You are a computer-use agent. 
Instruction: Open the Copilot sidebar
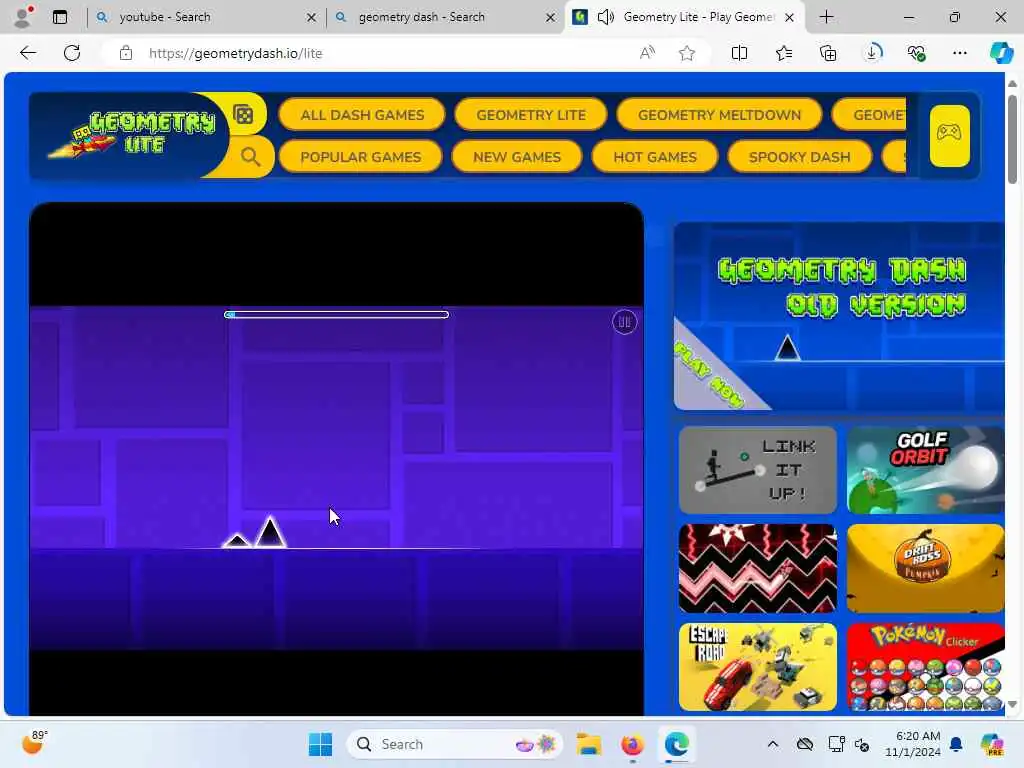(1001, 53)
